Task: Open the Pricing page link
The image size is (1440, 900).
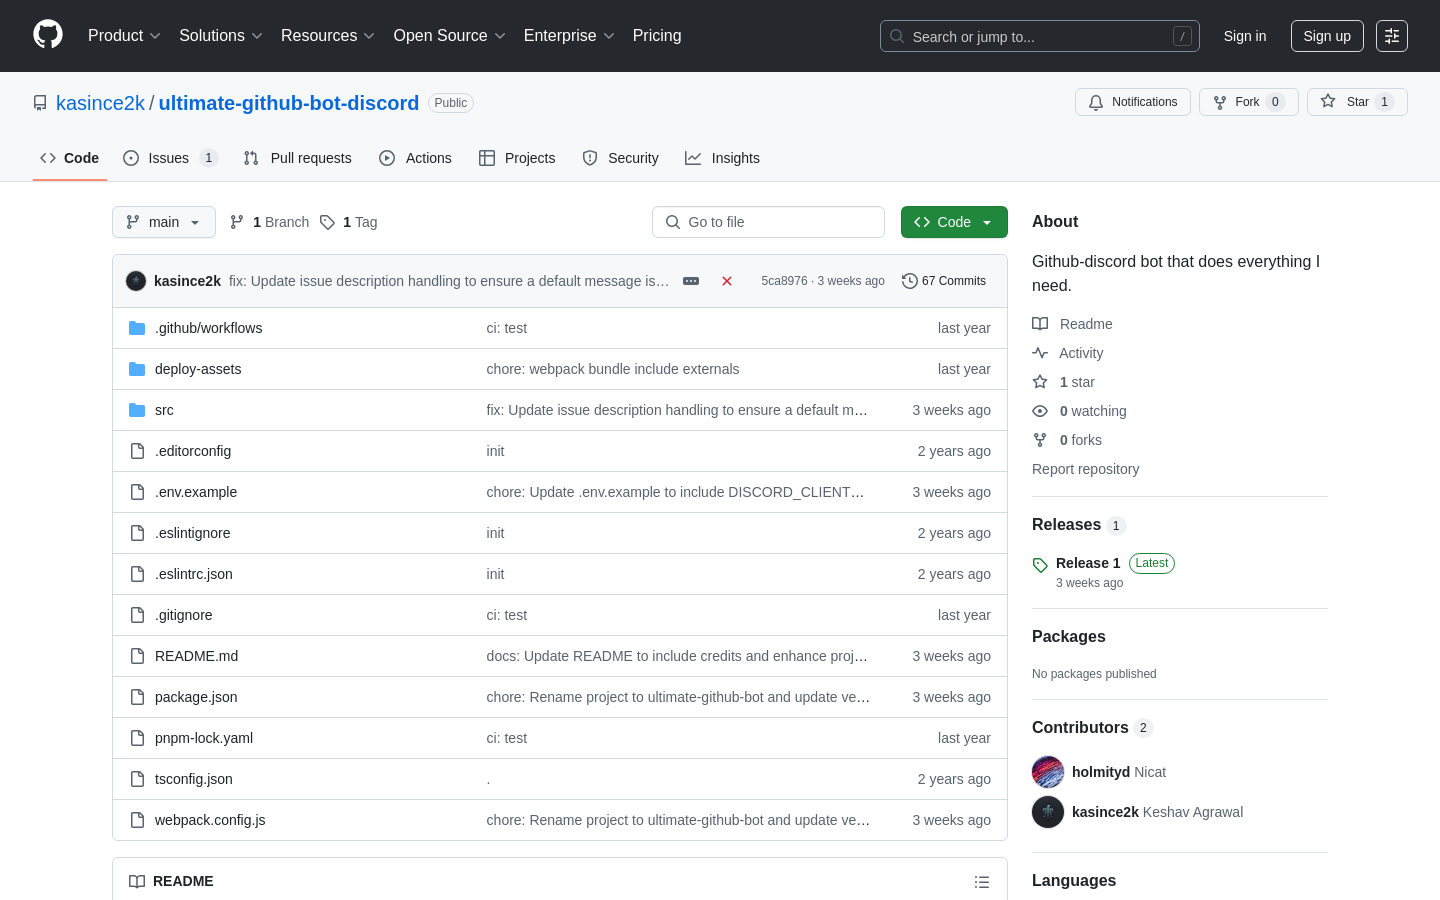Action: click(x=657, y=36)
